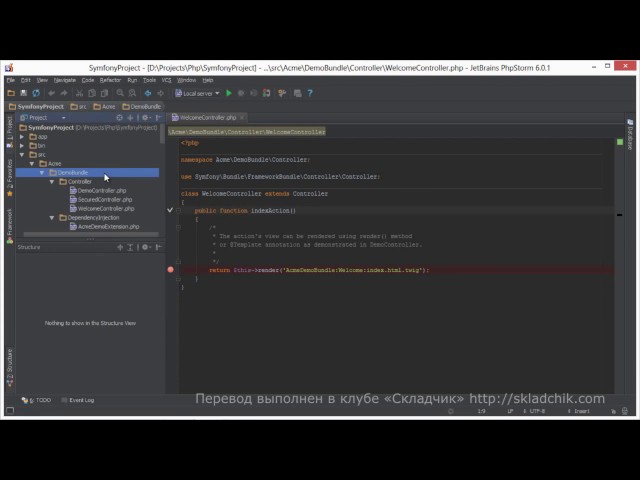Click the Back navigation arrow
The height and width of the screenshot is (480, 640).
point(148,93)
